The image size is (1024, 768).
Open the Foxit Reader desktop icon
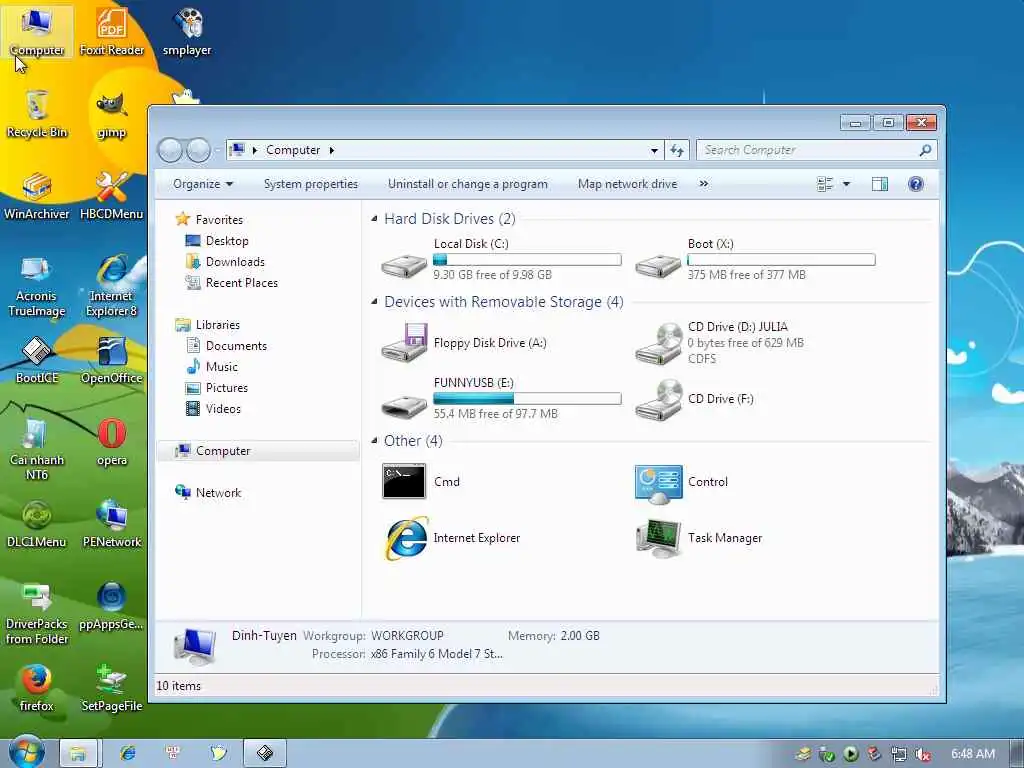[x=112, y=33]
